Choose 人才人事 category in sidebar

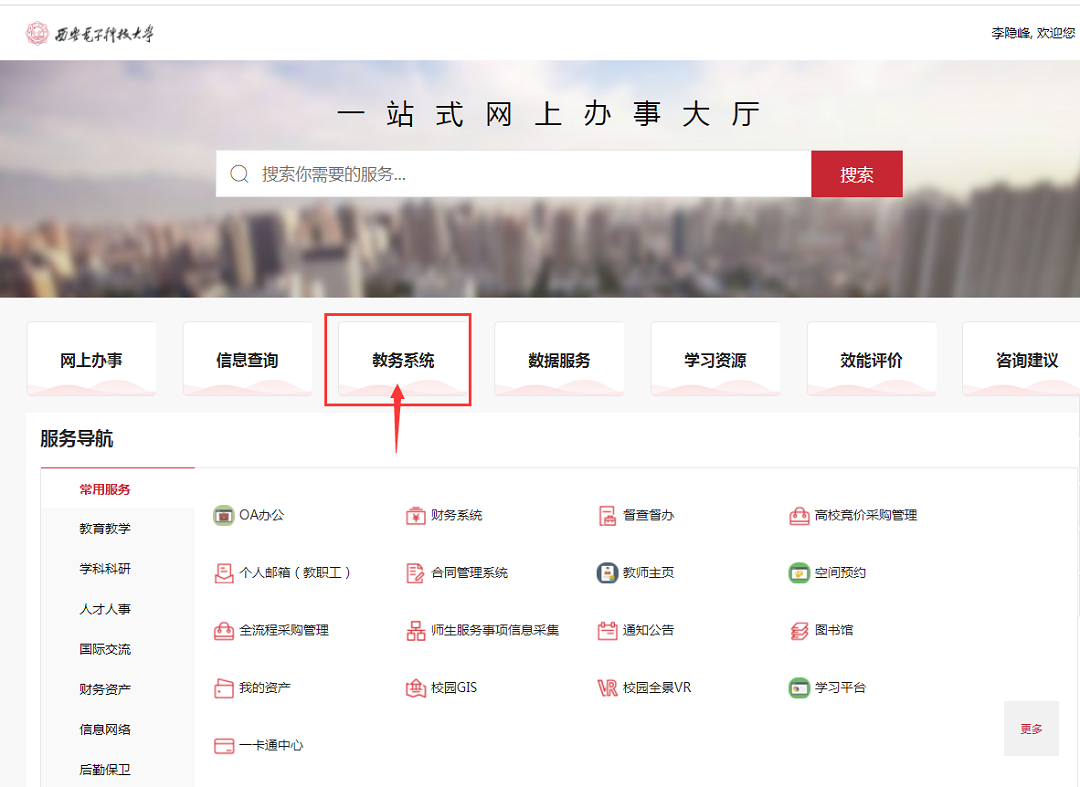pyautogui.click(x=105, y=609)
